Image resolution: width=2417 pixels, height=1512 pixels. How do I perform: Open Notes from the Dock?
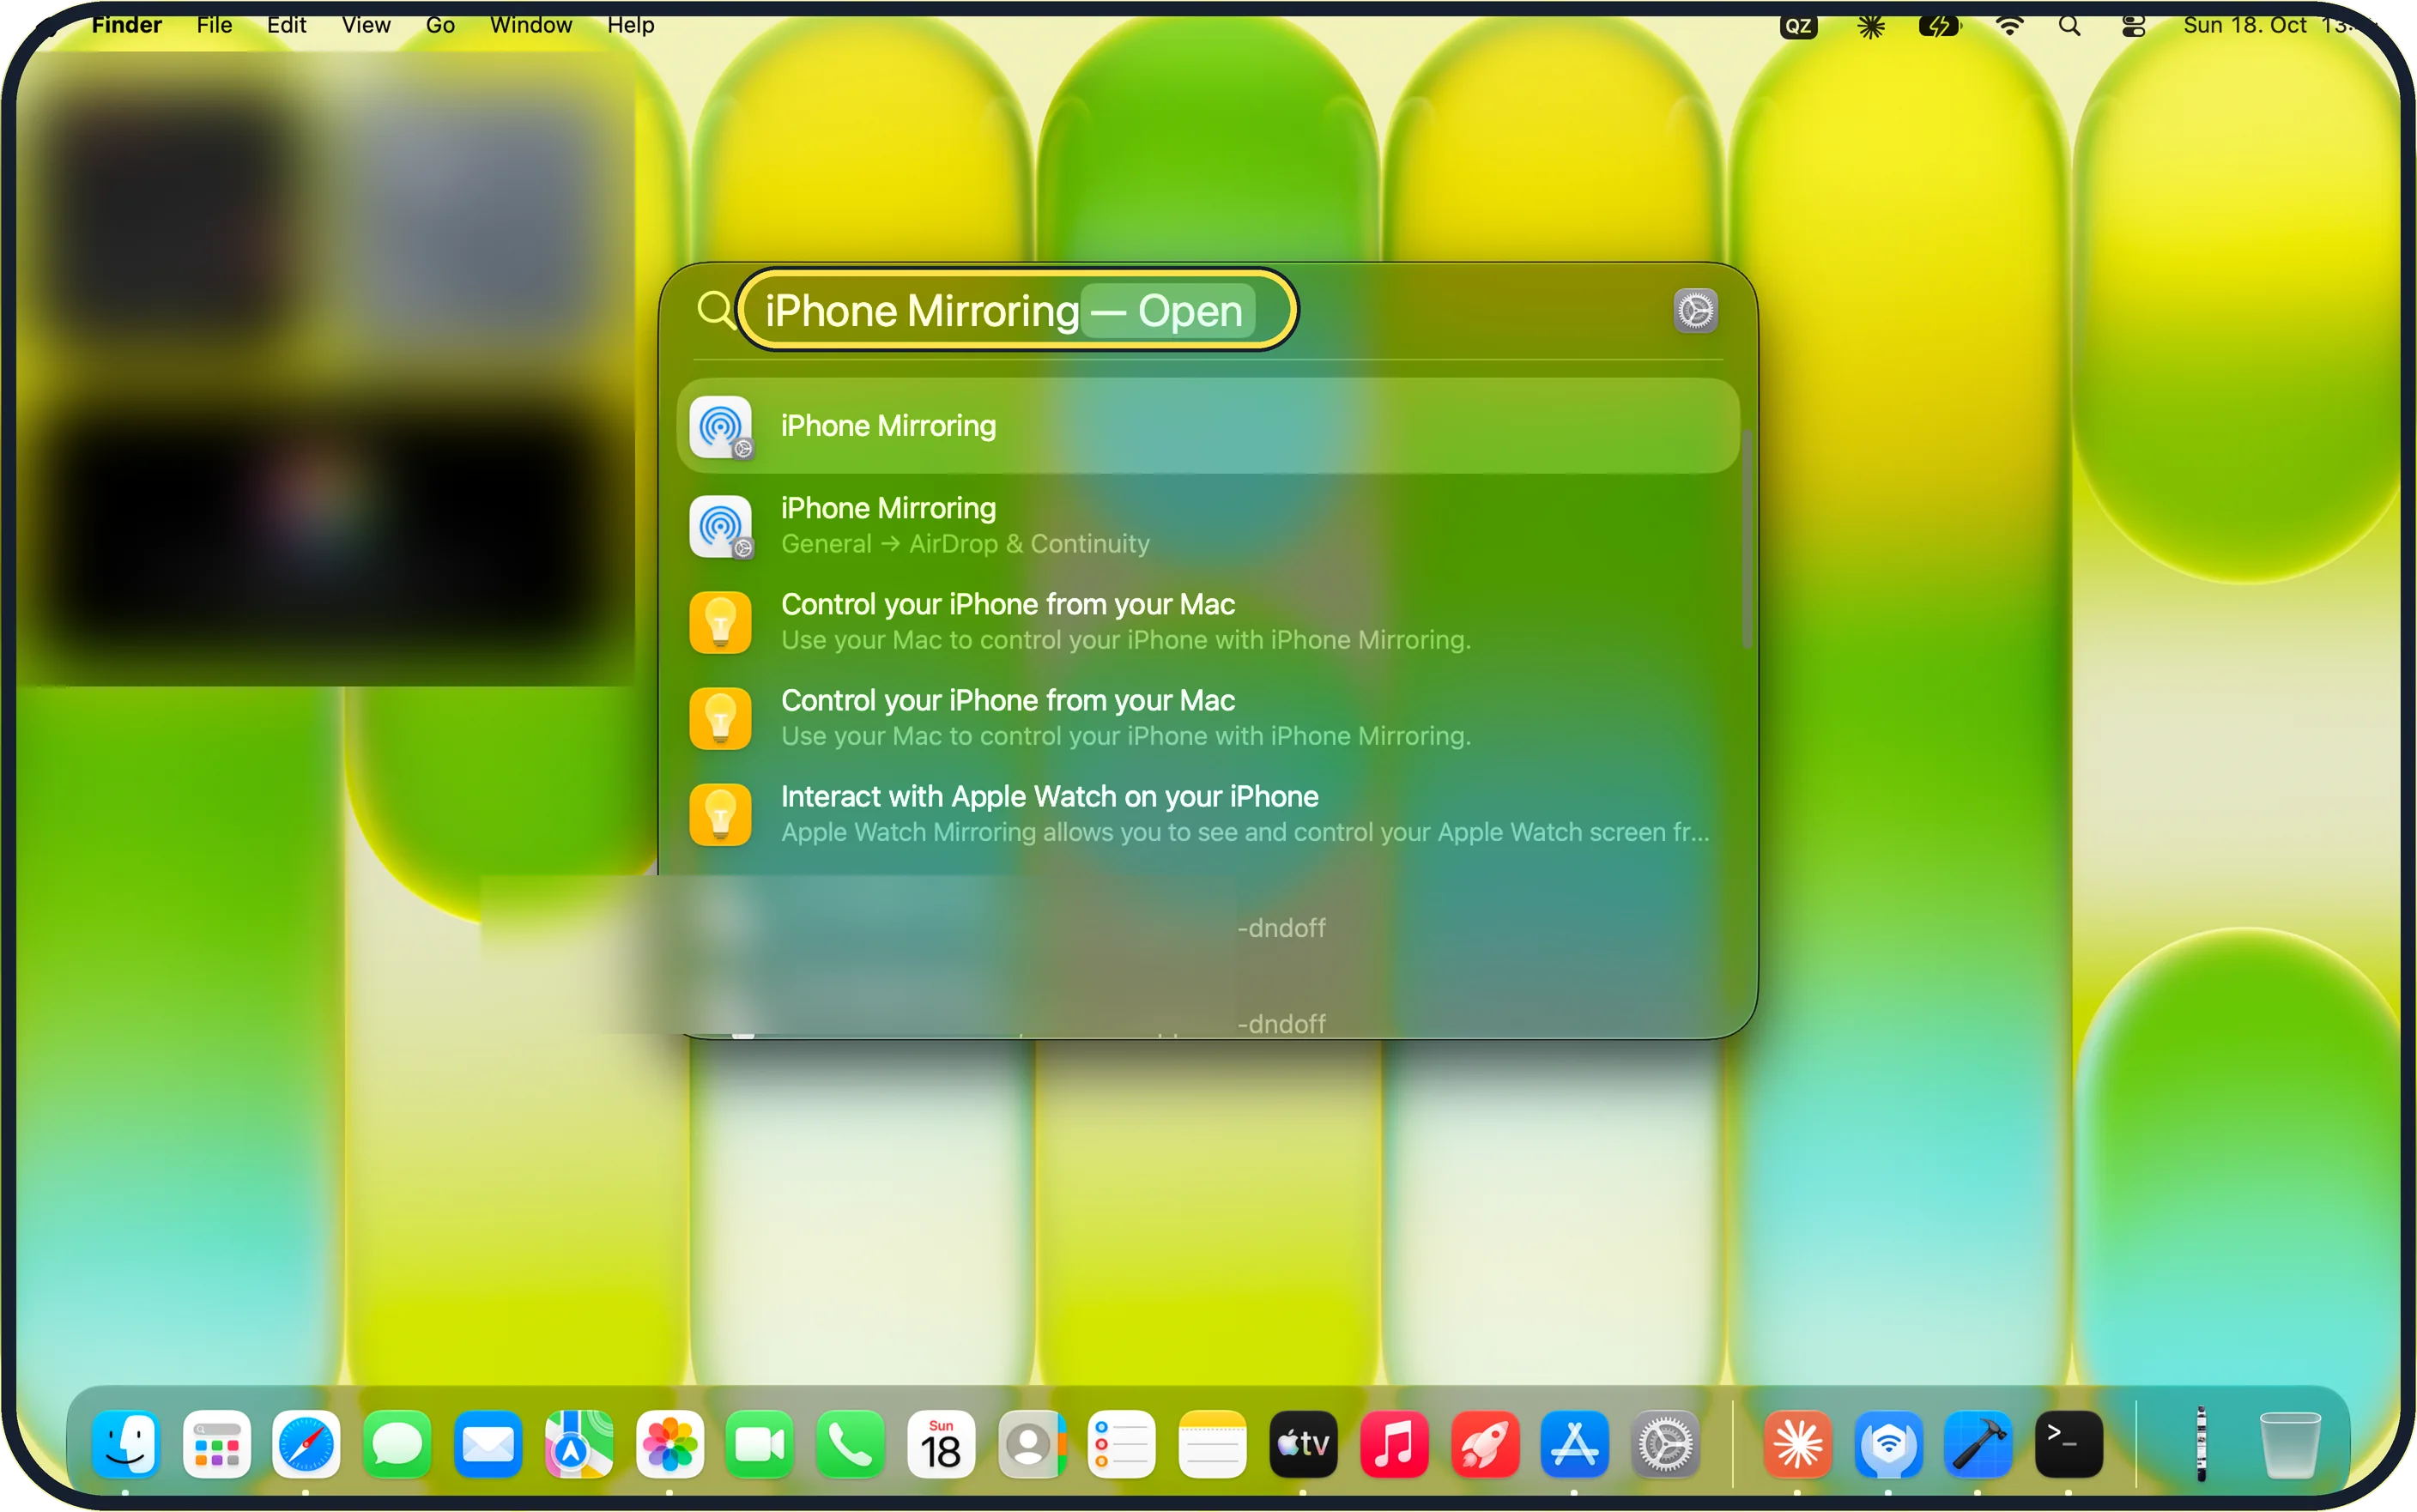click(1212, 1444)
